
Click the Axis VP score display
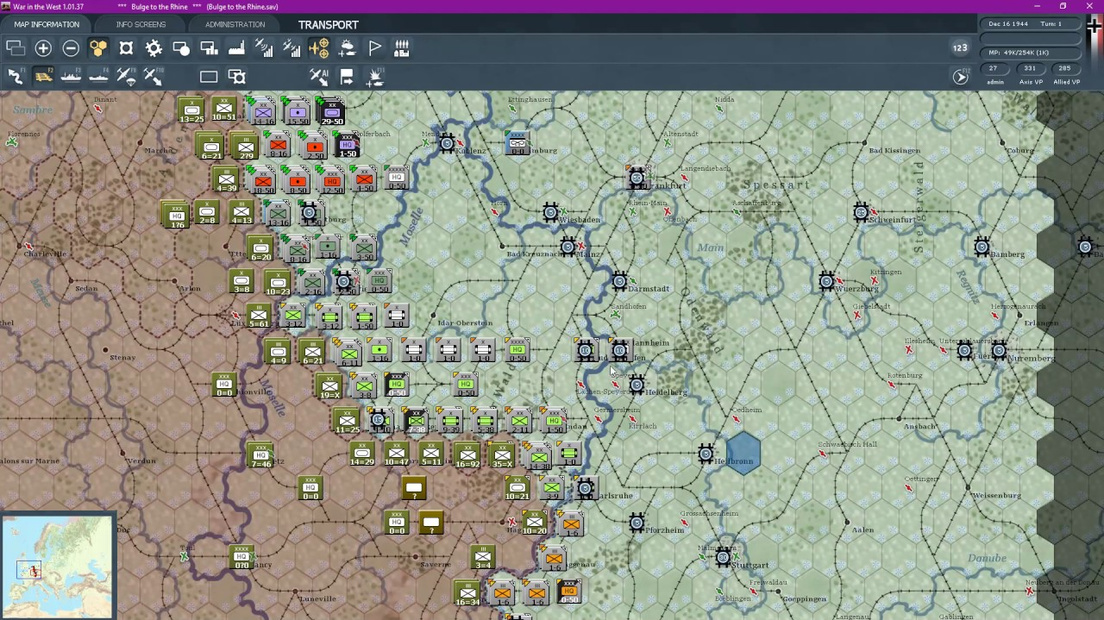(x=1029, y=68)
